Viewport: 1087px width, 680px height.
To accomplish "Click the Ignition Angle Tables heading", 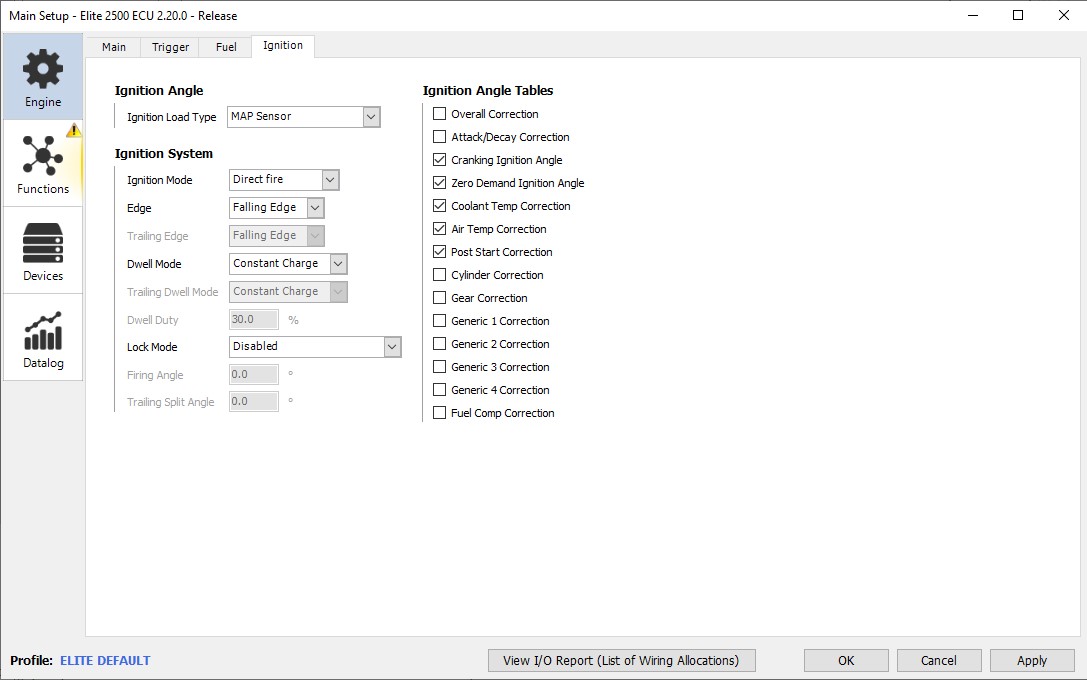I will click(x=488, y=91).
